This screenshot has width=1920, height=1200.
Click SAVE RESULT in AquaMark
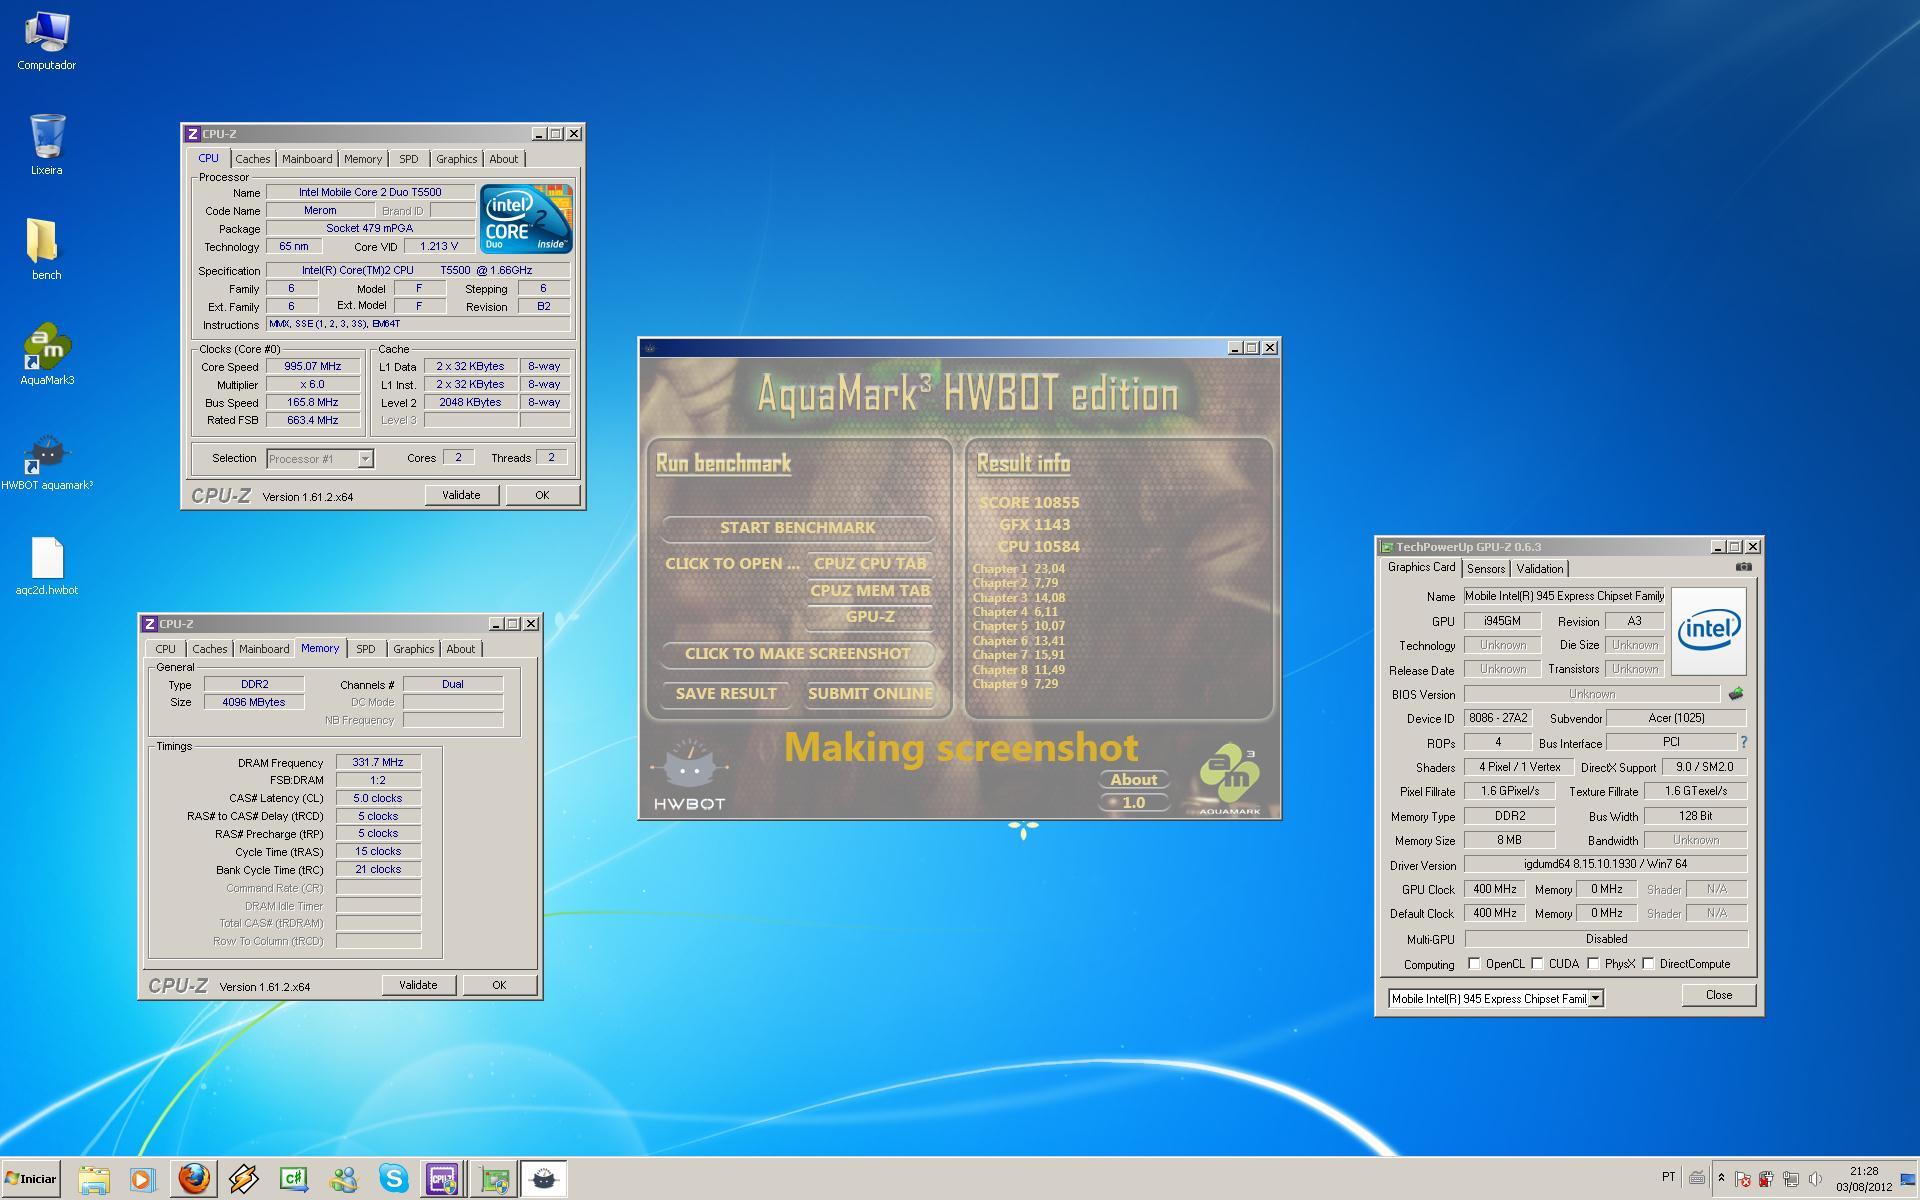pos(726,693)
